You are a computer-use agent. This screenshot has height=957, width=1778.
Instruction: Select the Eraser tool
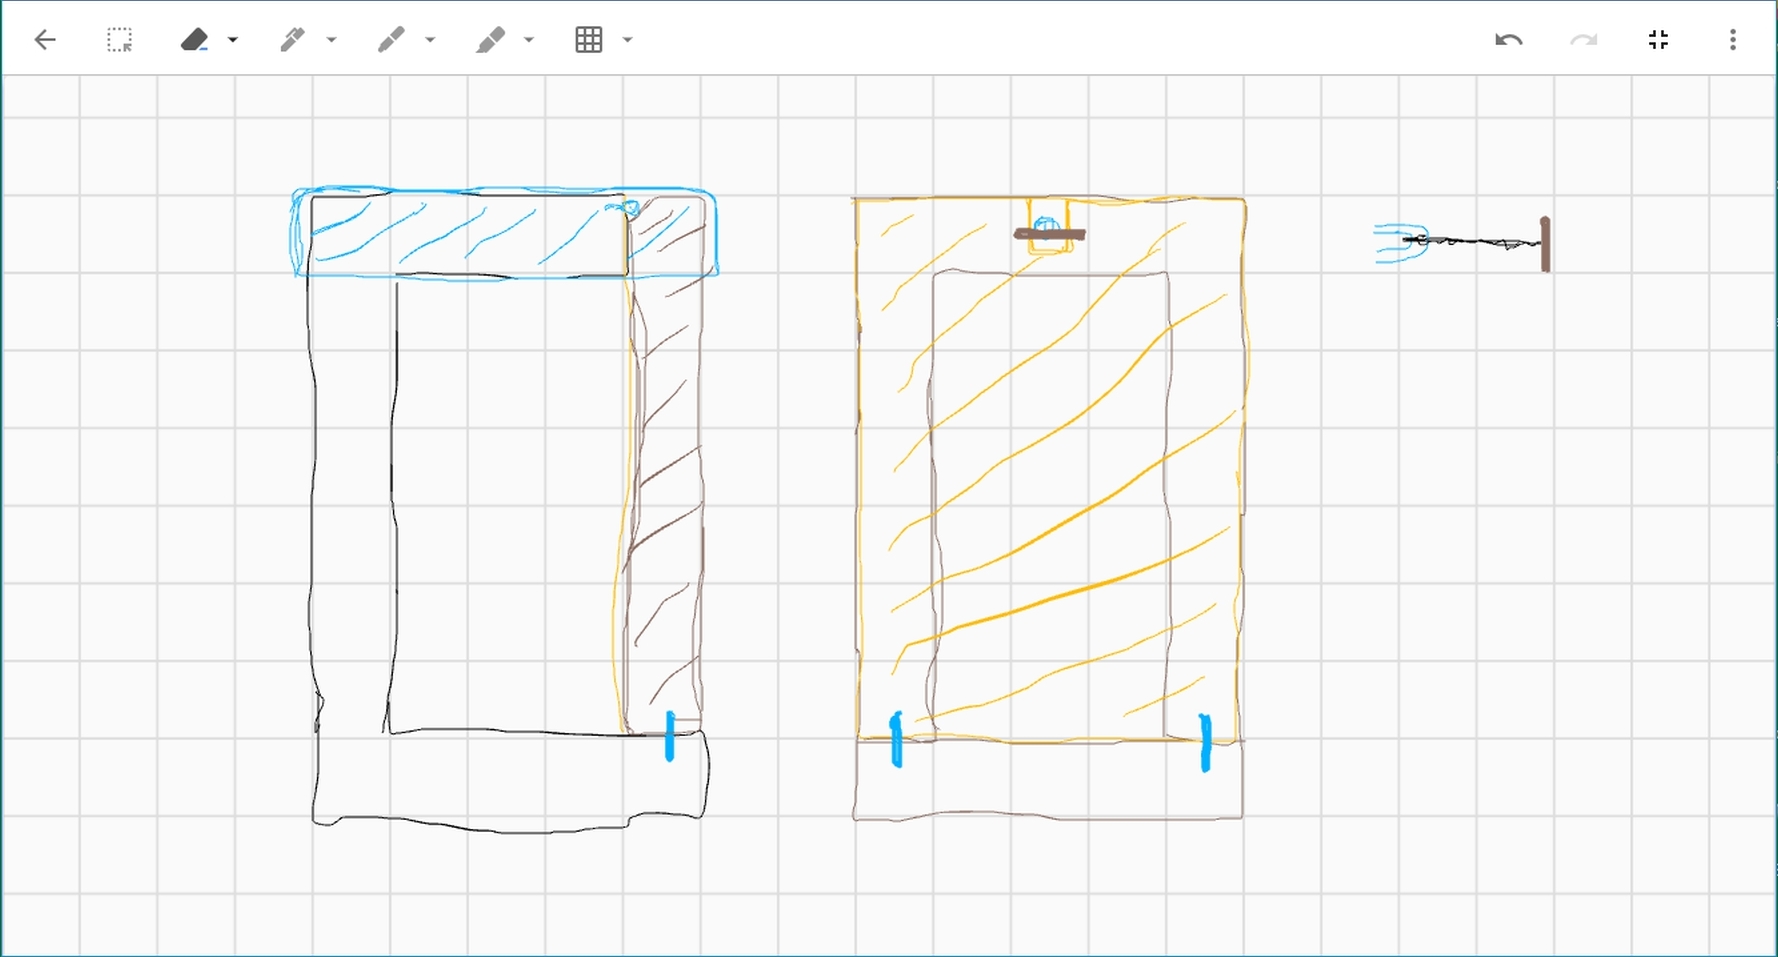click(195, 40)
